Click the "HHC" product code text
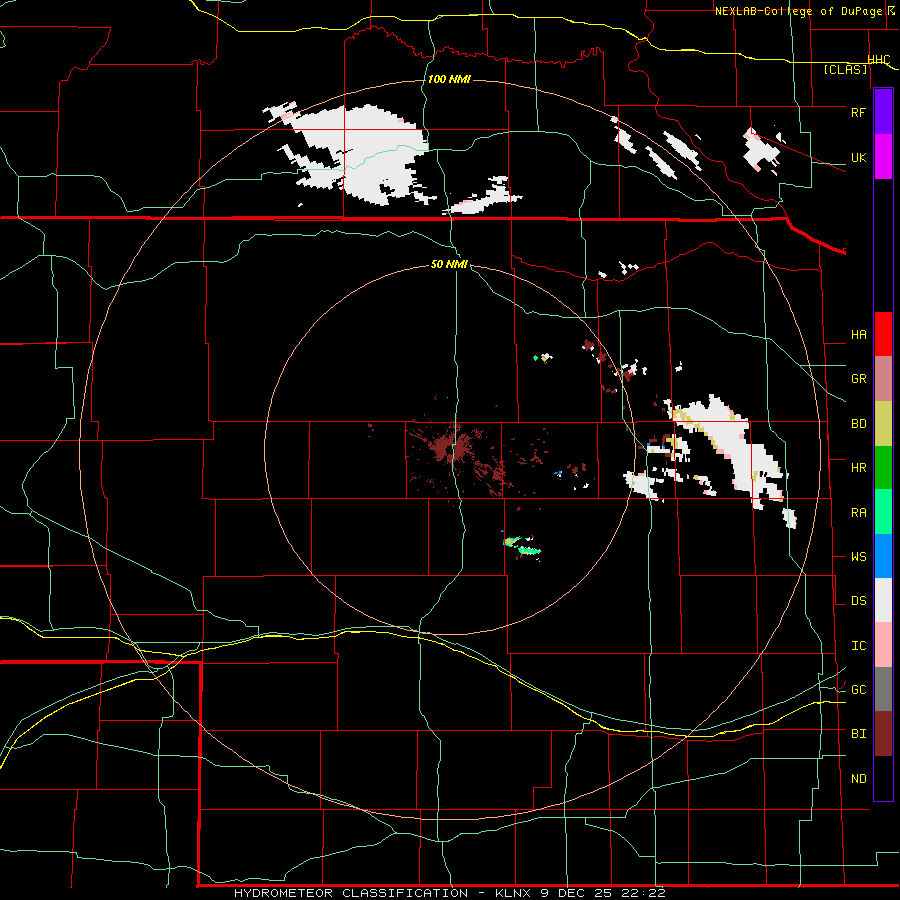The width and height of the screenshot is (900, 900). click(x=878, y=60)
